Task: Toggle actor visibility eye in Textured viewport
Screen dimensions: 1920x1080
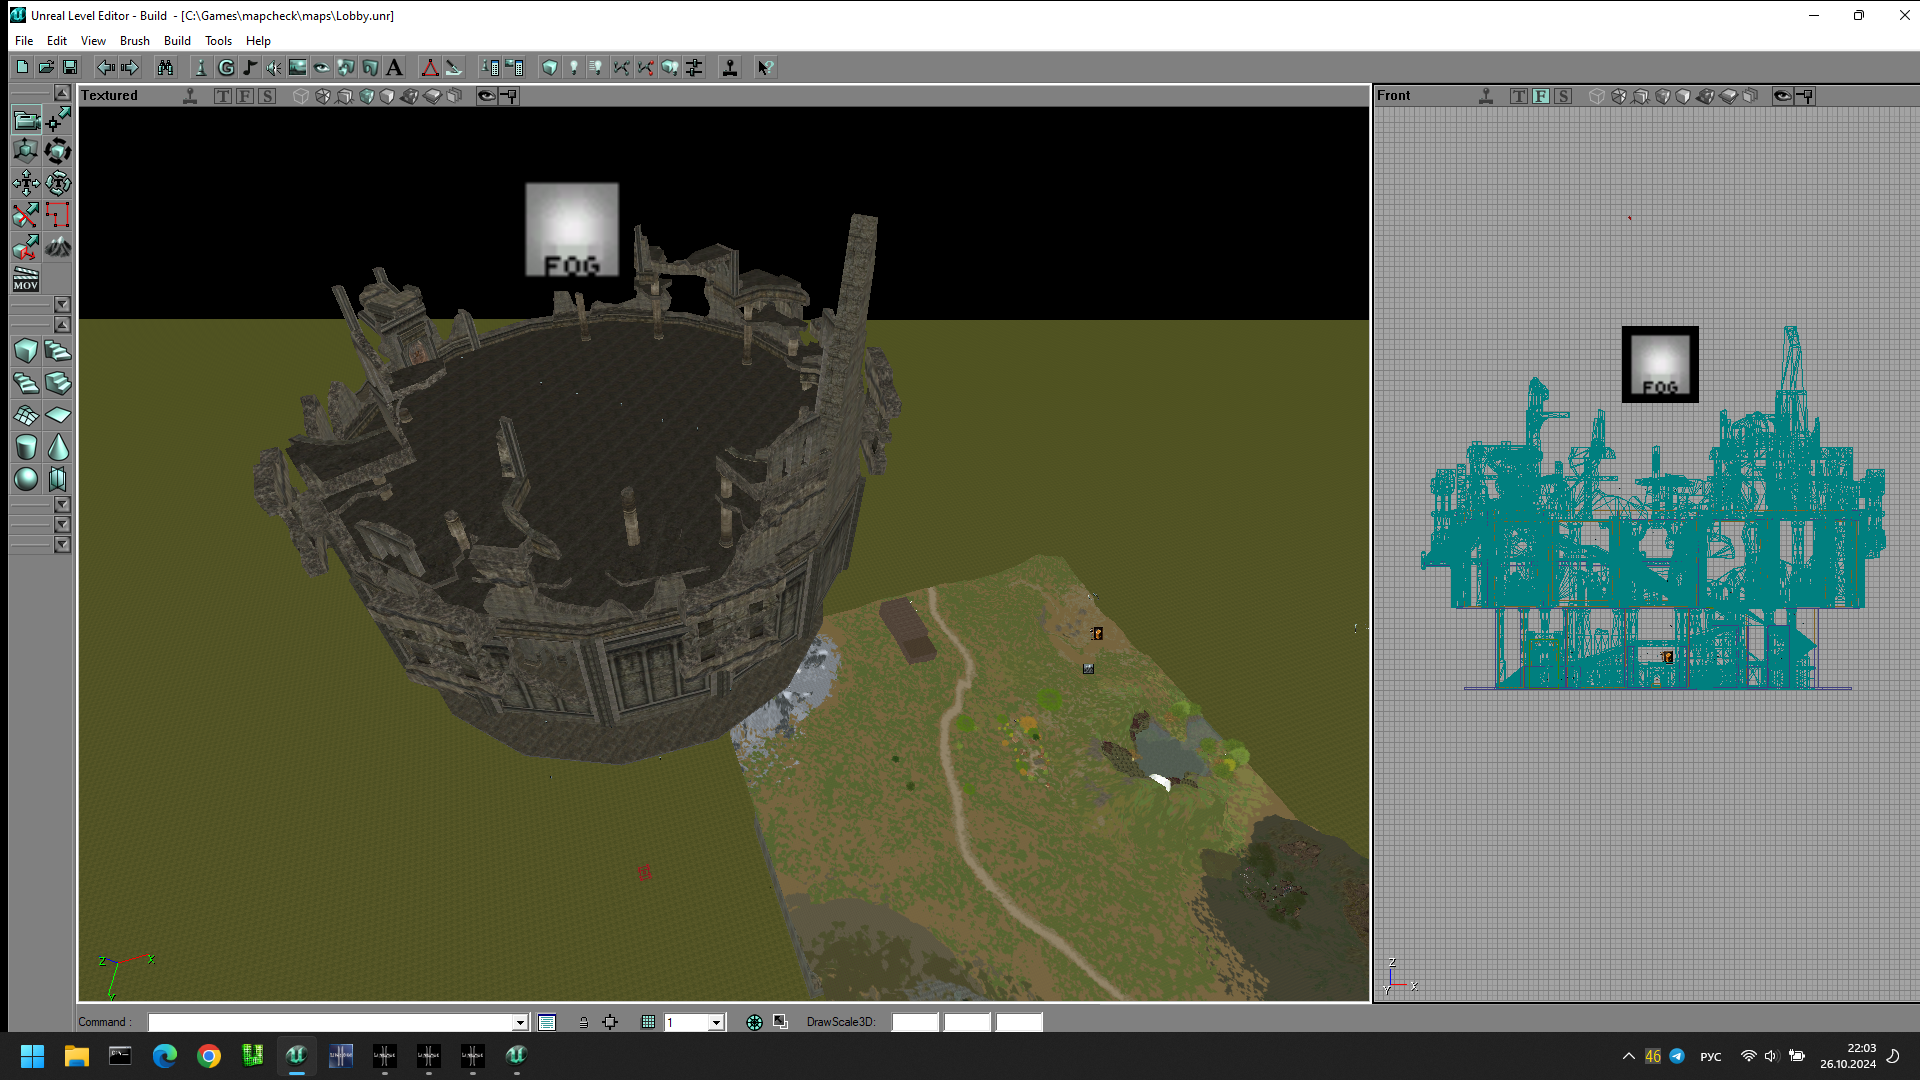Action: click(x=487, y=96)
